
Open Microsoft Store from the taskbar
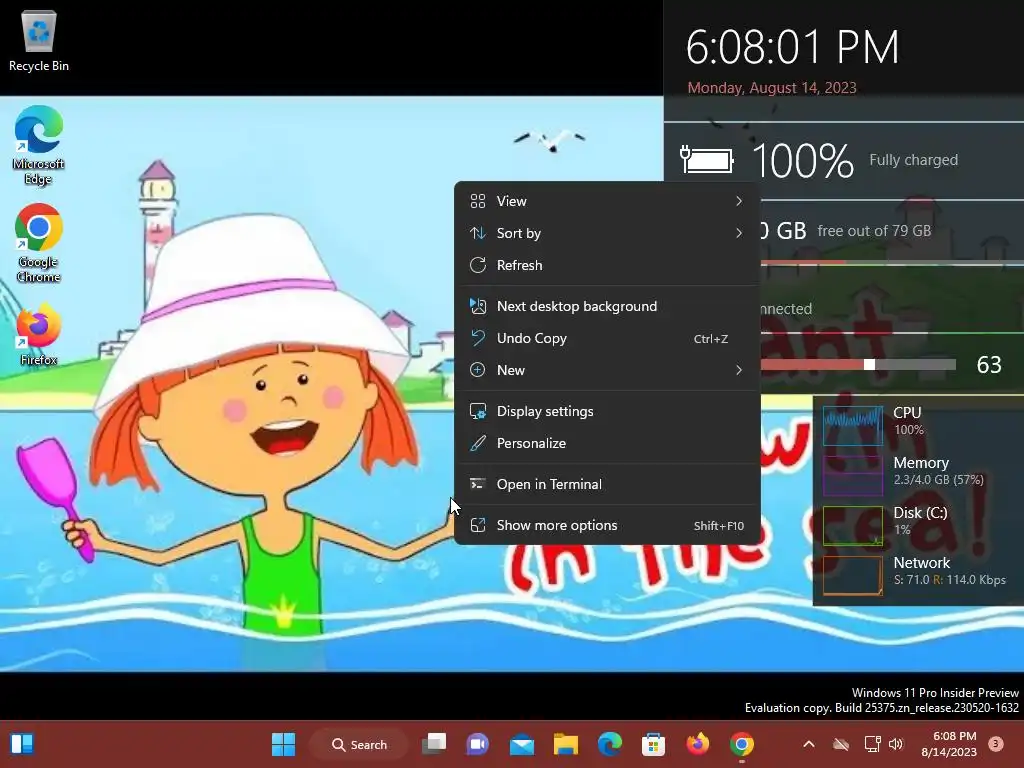pos(653,744)
